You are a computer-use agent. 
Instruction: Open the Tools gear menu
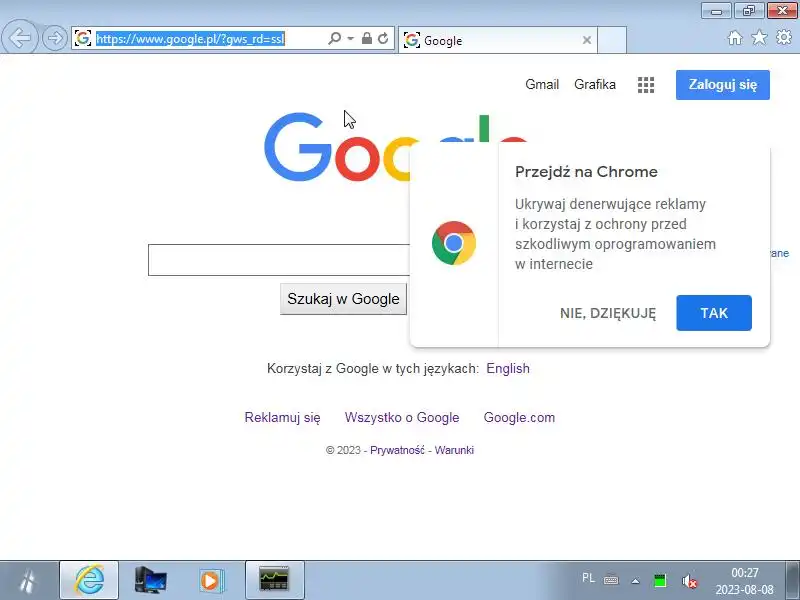tap(784, 37)
